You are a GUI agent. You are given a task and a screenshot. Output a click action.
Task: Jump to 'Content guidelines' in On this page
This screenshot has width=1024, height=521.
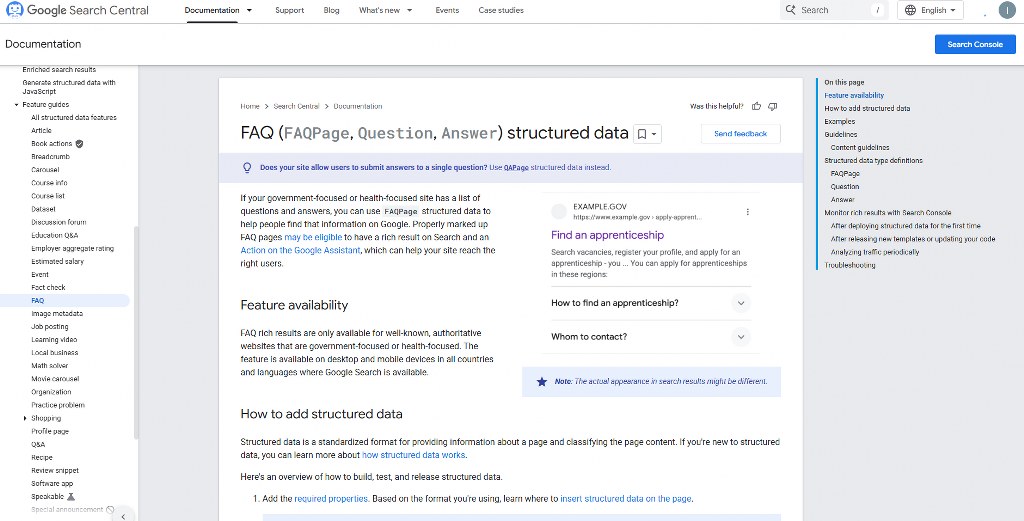[x=860, y=148]
